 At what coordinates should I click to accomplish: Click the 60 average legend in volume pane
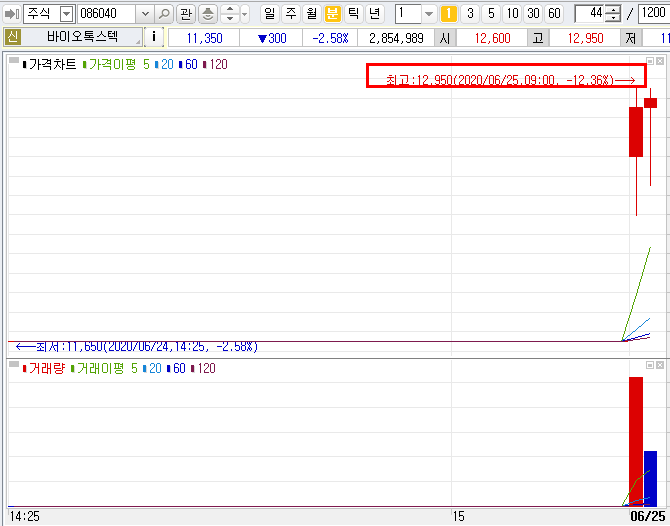(x=176, y=368)
